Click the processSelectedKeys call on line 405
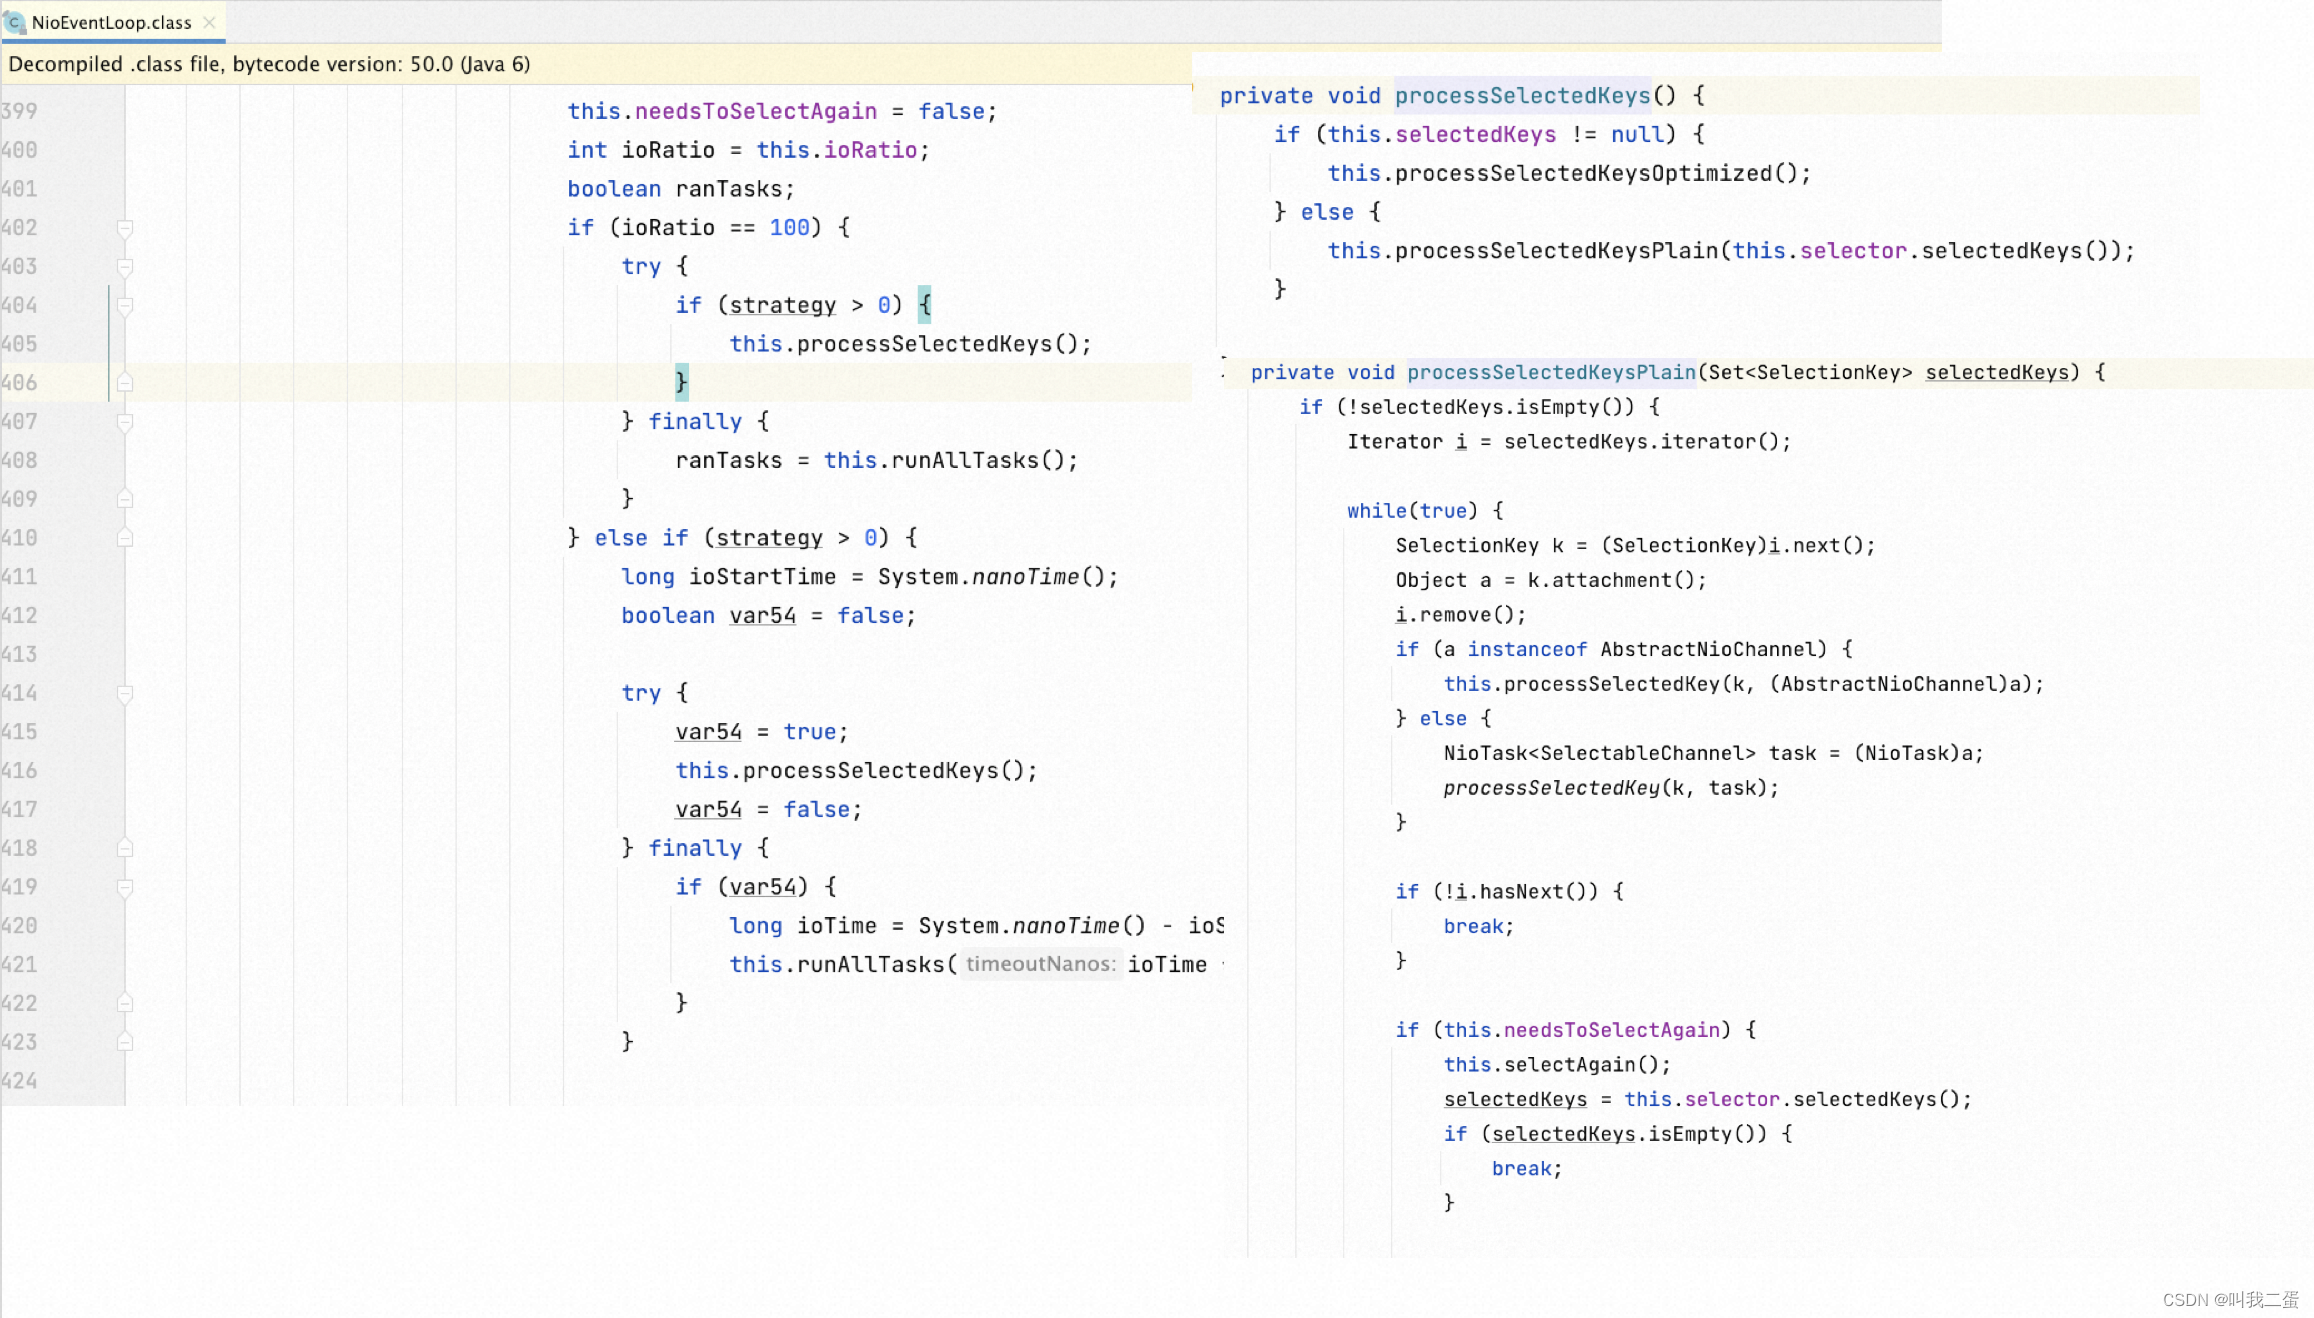Screen dimensions: 2314x1318 click(924, 344)
